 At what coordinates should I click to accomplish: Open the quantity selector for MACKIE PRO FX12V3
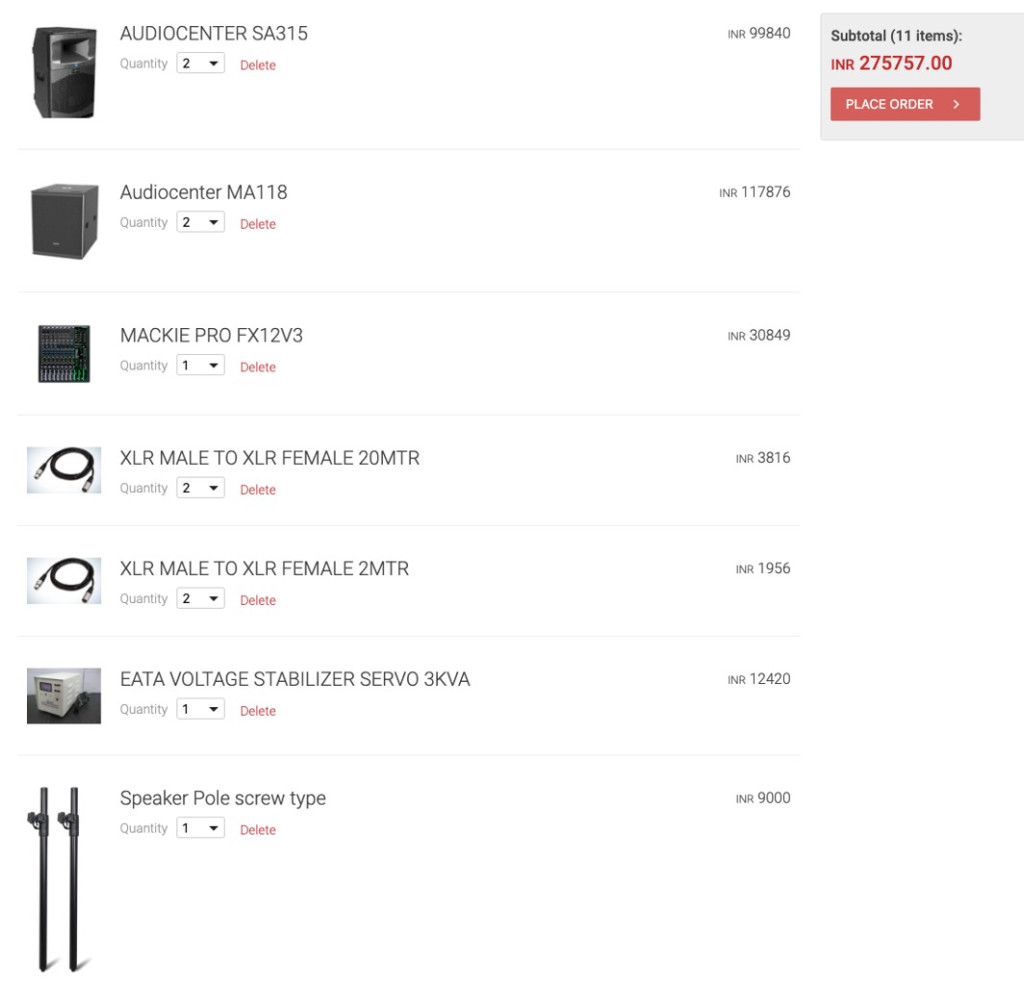pyautogui.click(x=200, y=365)
